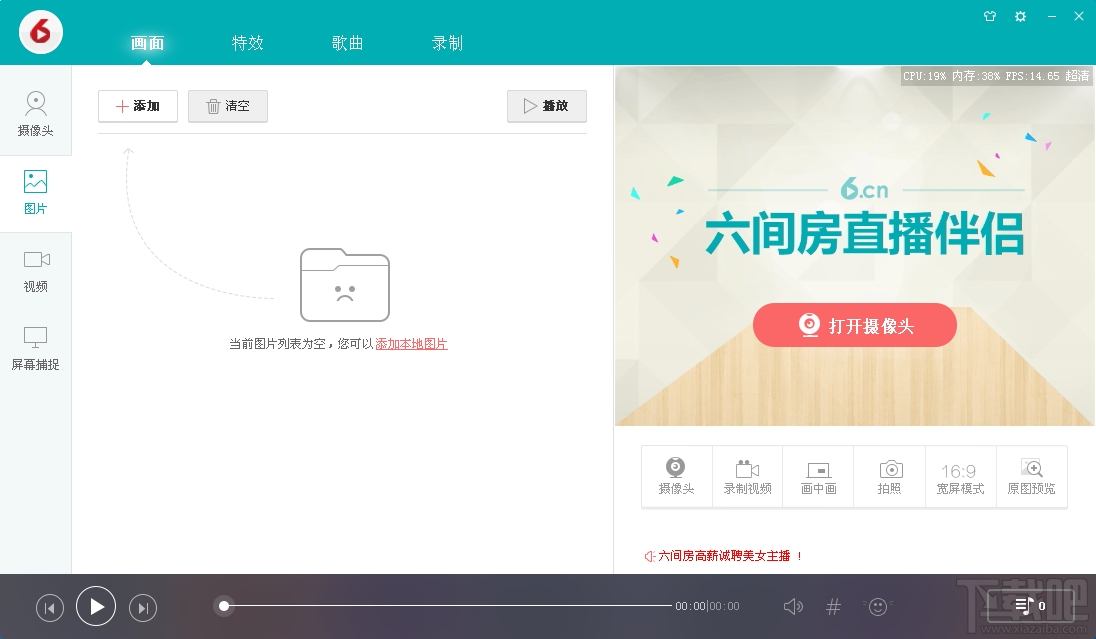Open 屏幕捕捉 screen capture panel
The image size is (1096, 639).
36,349
